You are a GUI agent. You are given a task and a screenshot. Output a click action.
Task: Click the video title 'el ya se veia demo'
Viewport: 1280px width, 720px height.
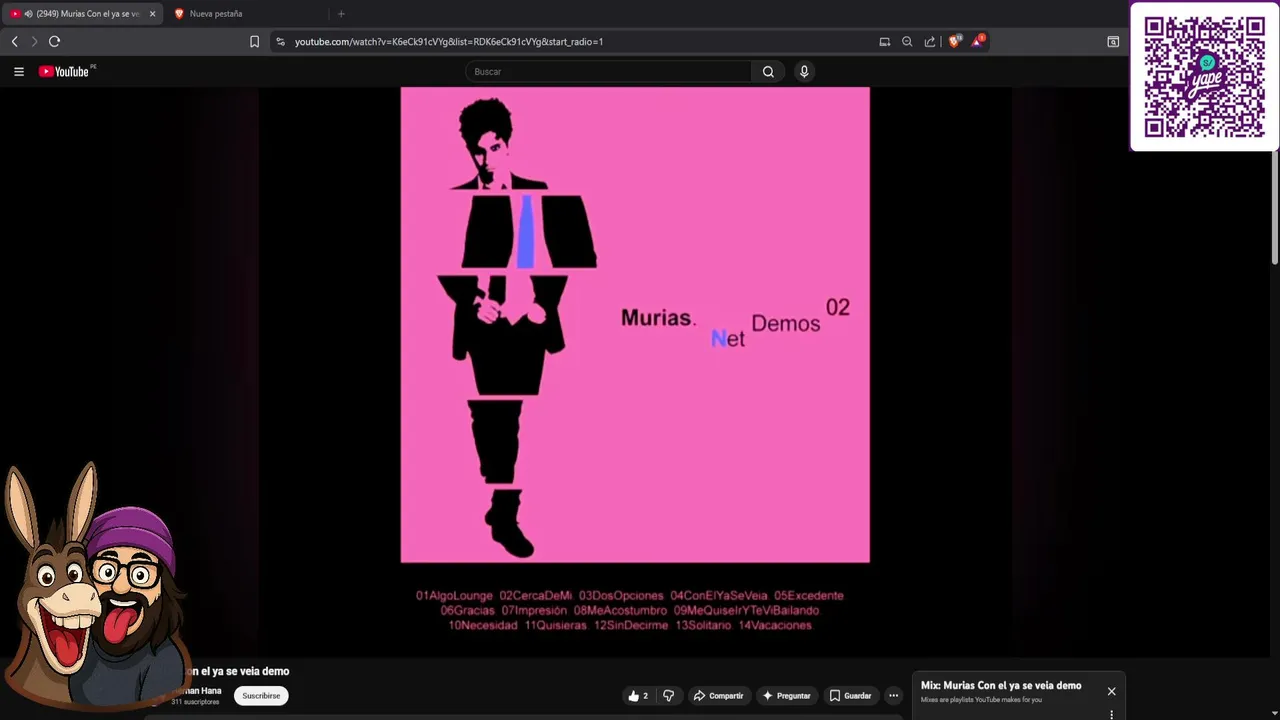238,671
